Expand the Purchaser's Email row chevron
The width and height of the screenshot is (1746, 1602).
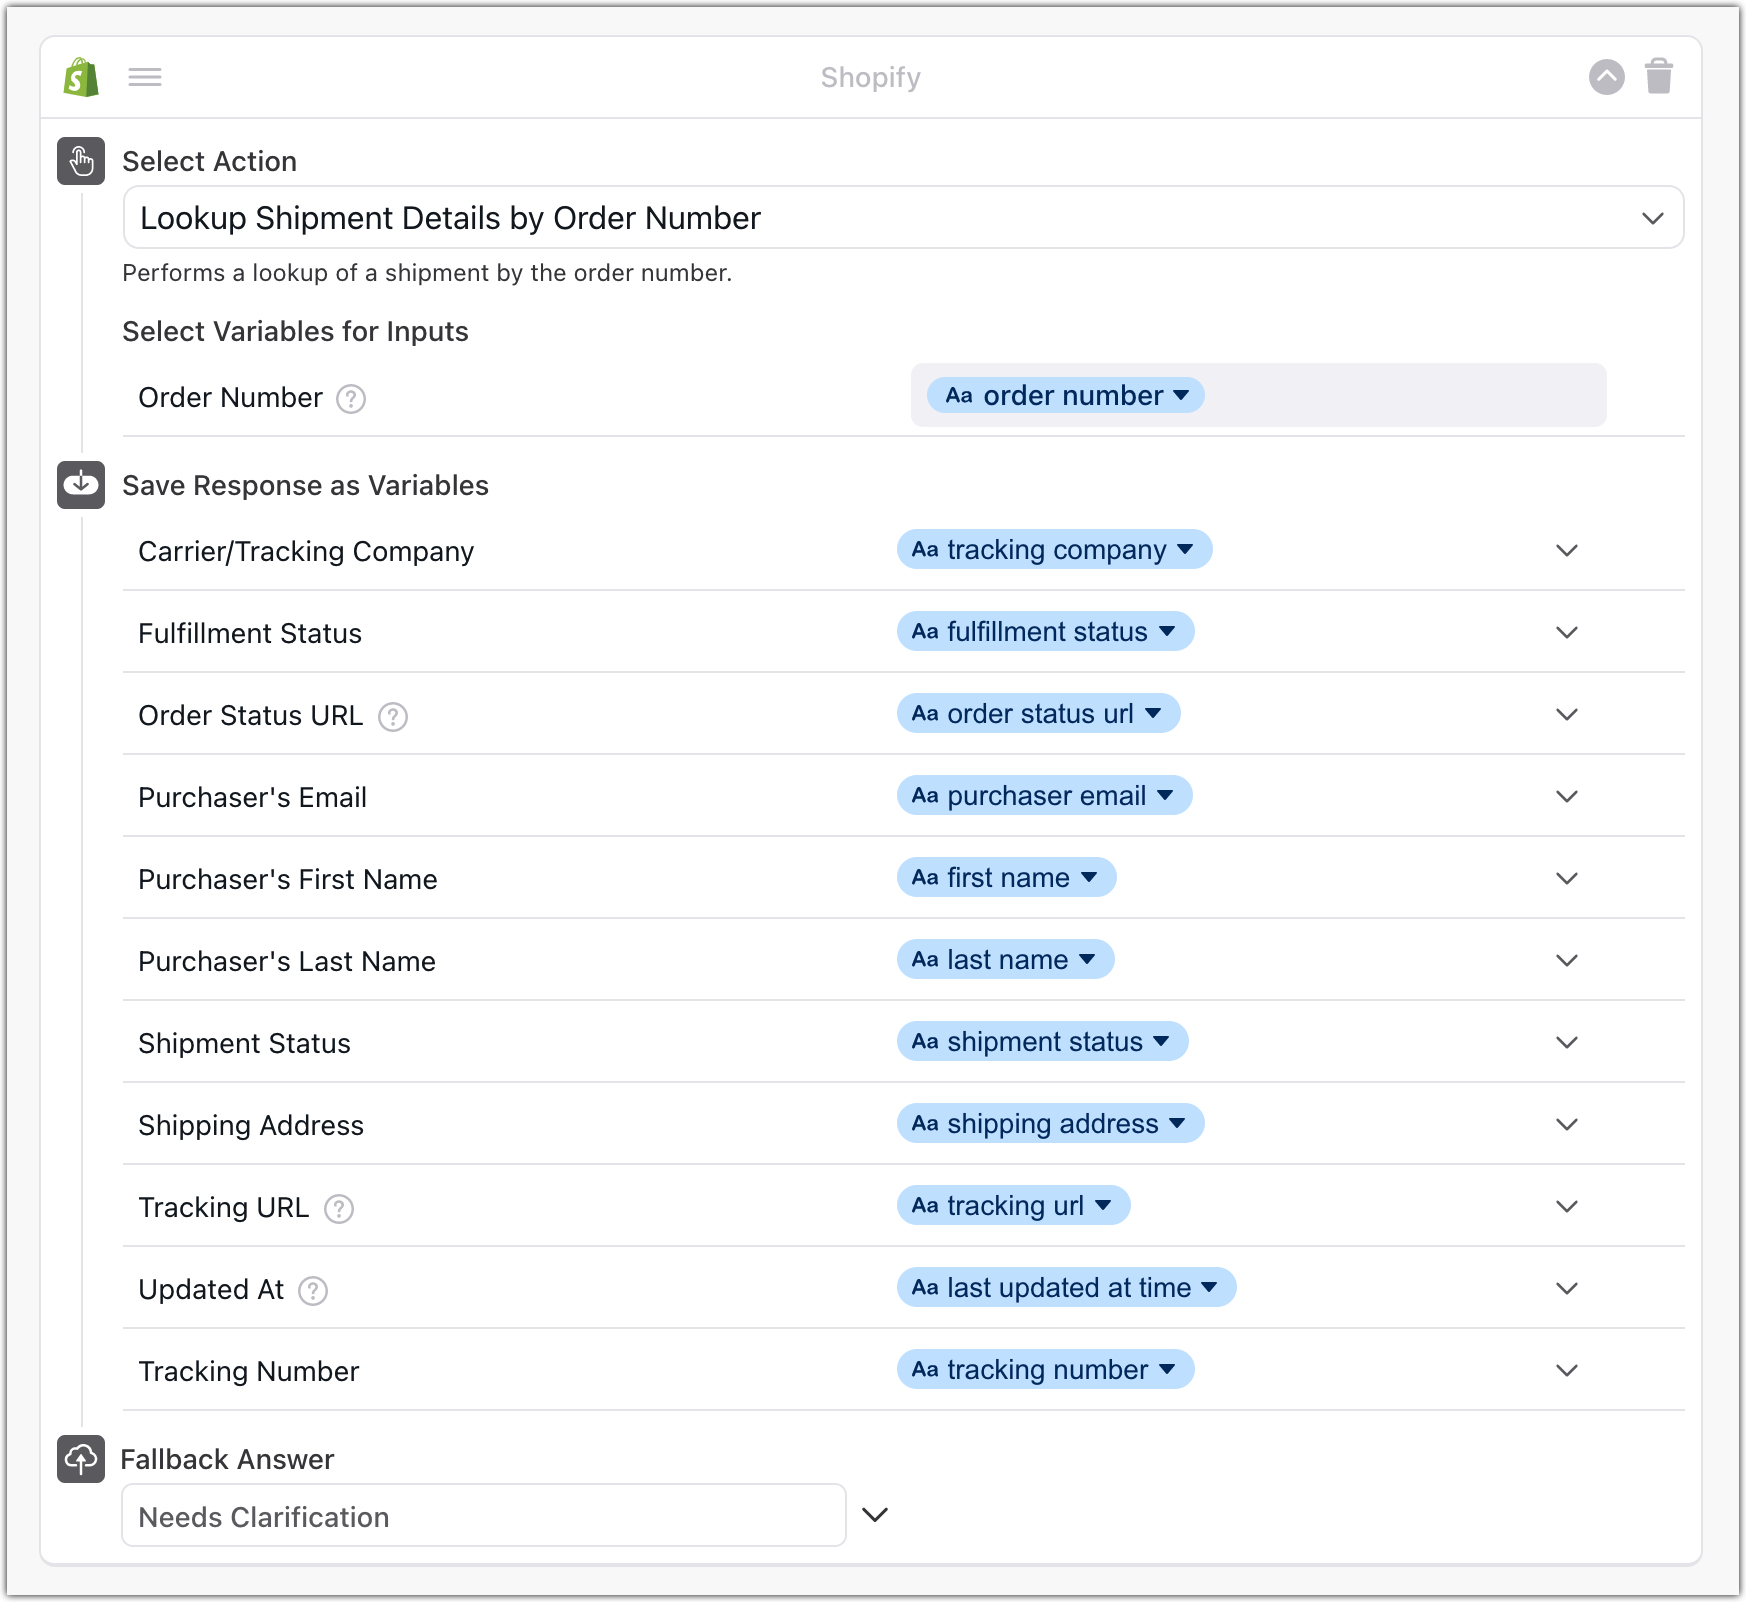1566,797
